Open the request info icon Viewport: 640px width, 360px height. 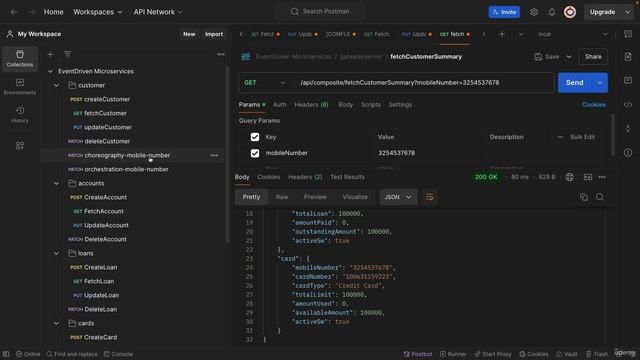click(x=628, y=153)
